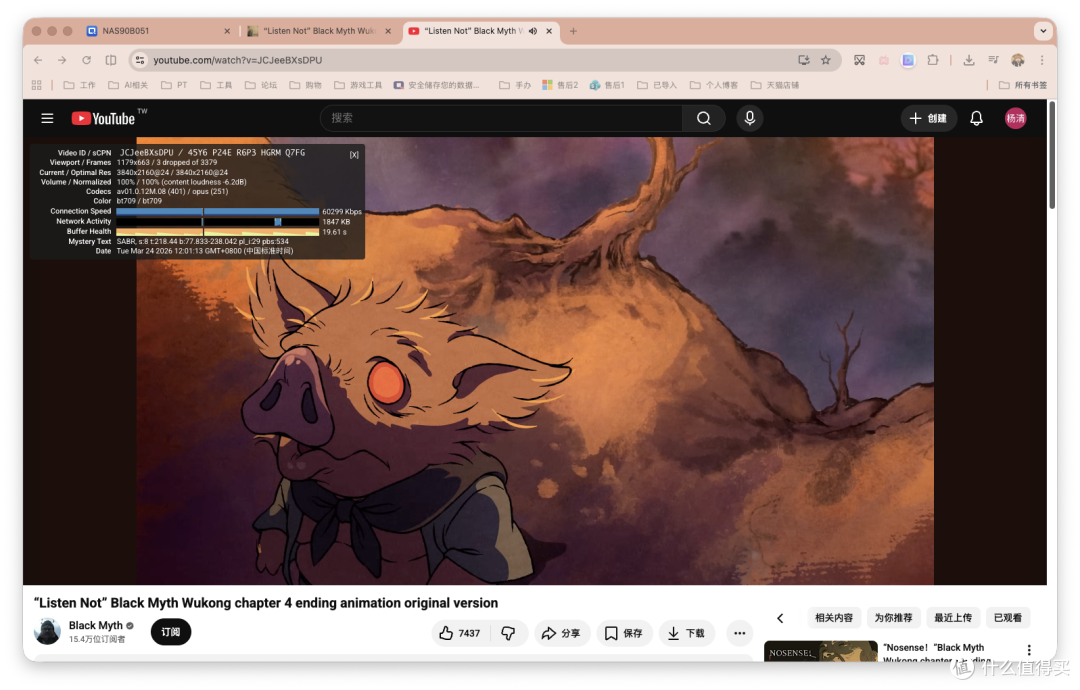Screen dimensions: 1080x690
Task: Open the extensions puzzle icon
Action: pyautogui.click(x=933, y=61)
